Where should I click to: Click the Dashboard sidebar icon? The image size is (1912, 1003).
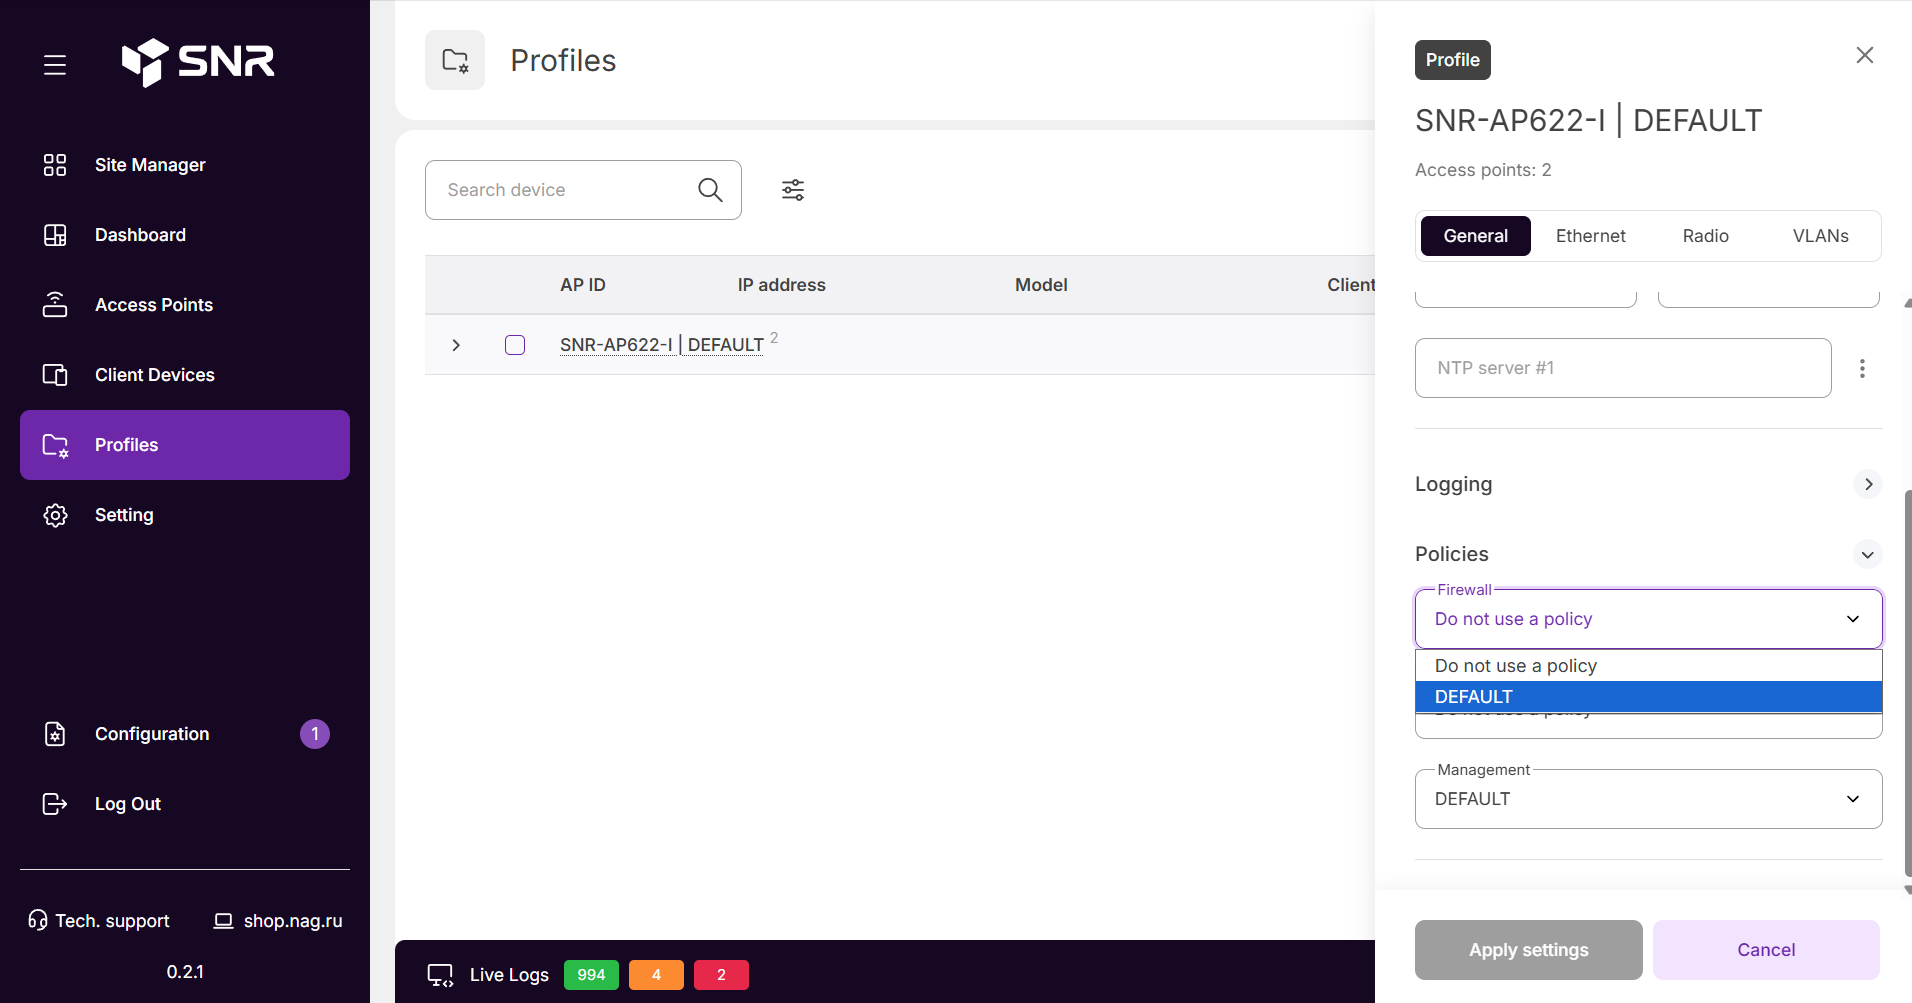[55, 235]
